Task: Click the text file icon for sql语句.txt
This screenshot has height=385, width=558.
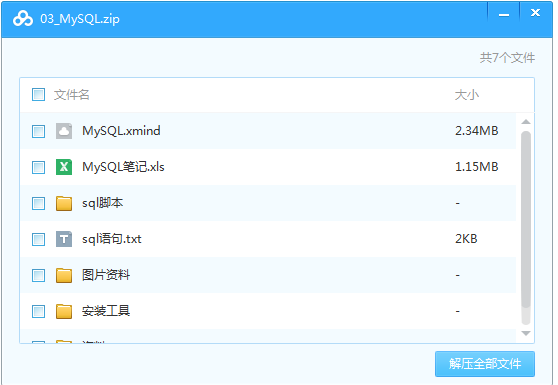Action: [x=64, y=239]
